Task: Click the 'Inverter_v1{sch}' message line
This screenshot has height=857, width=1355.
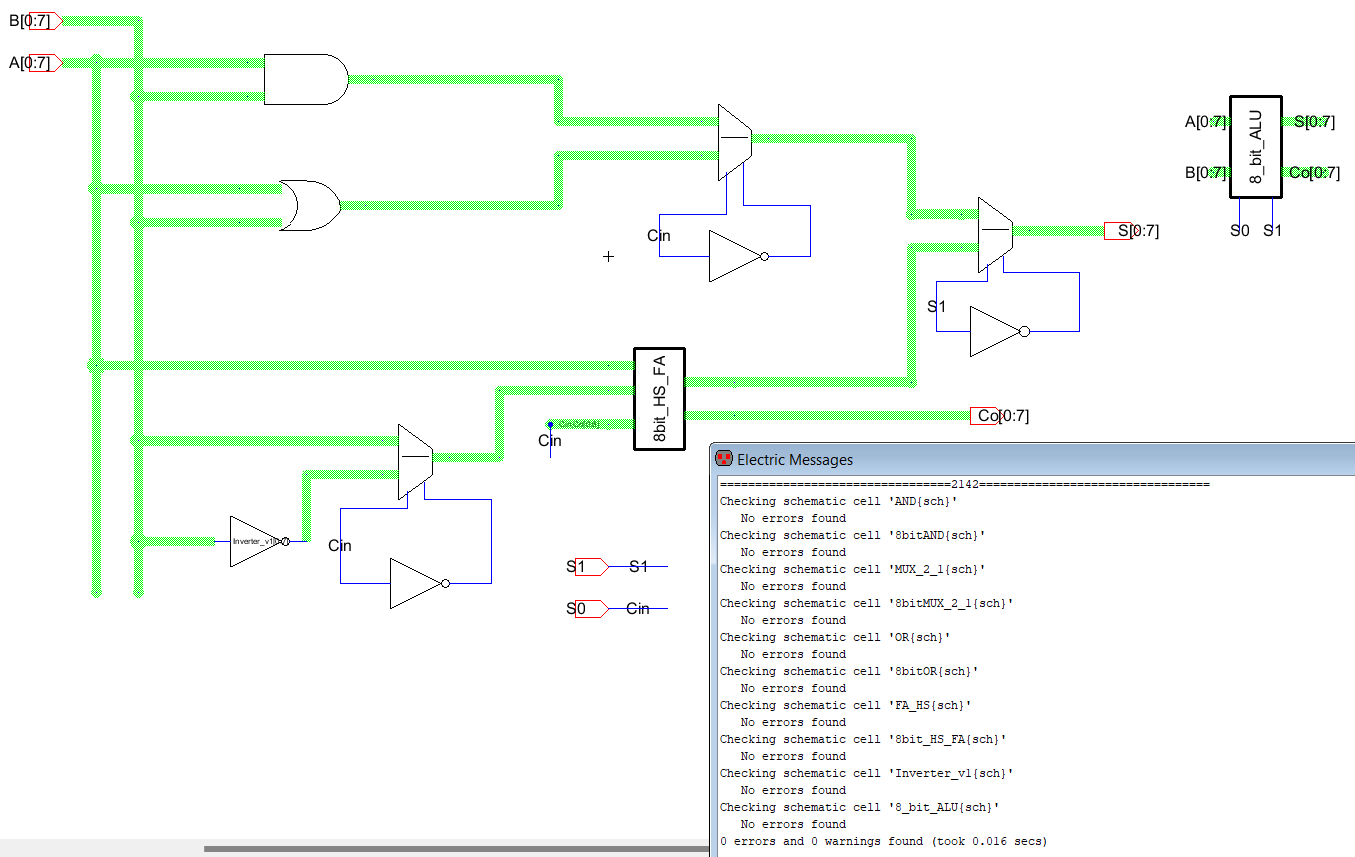Action: pyautogui.click(x=866, y=773)
